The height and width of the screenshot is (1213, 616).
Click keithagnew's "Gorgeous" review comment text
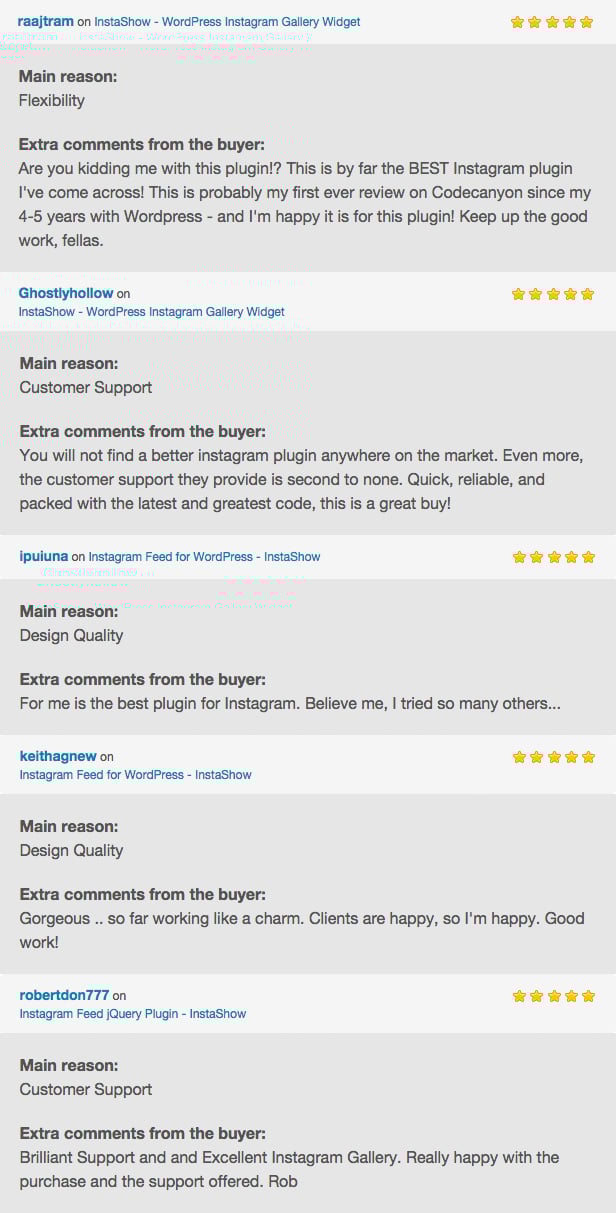point(302,930)
